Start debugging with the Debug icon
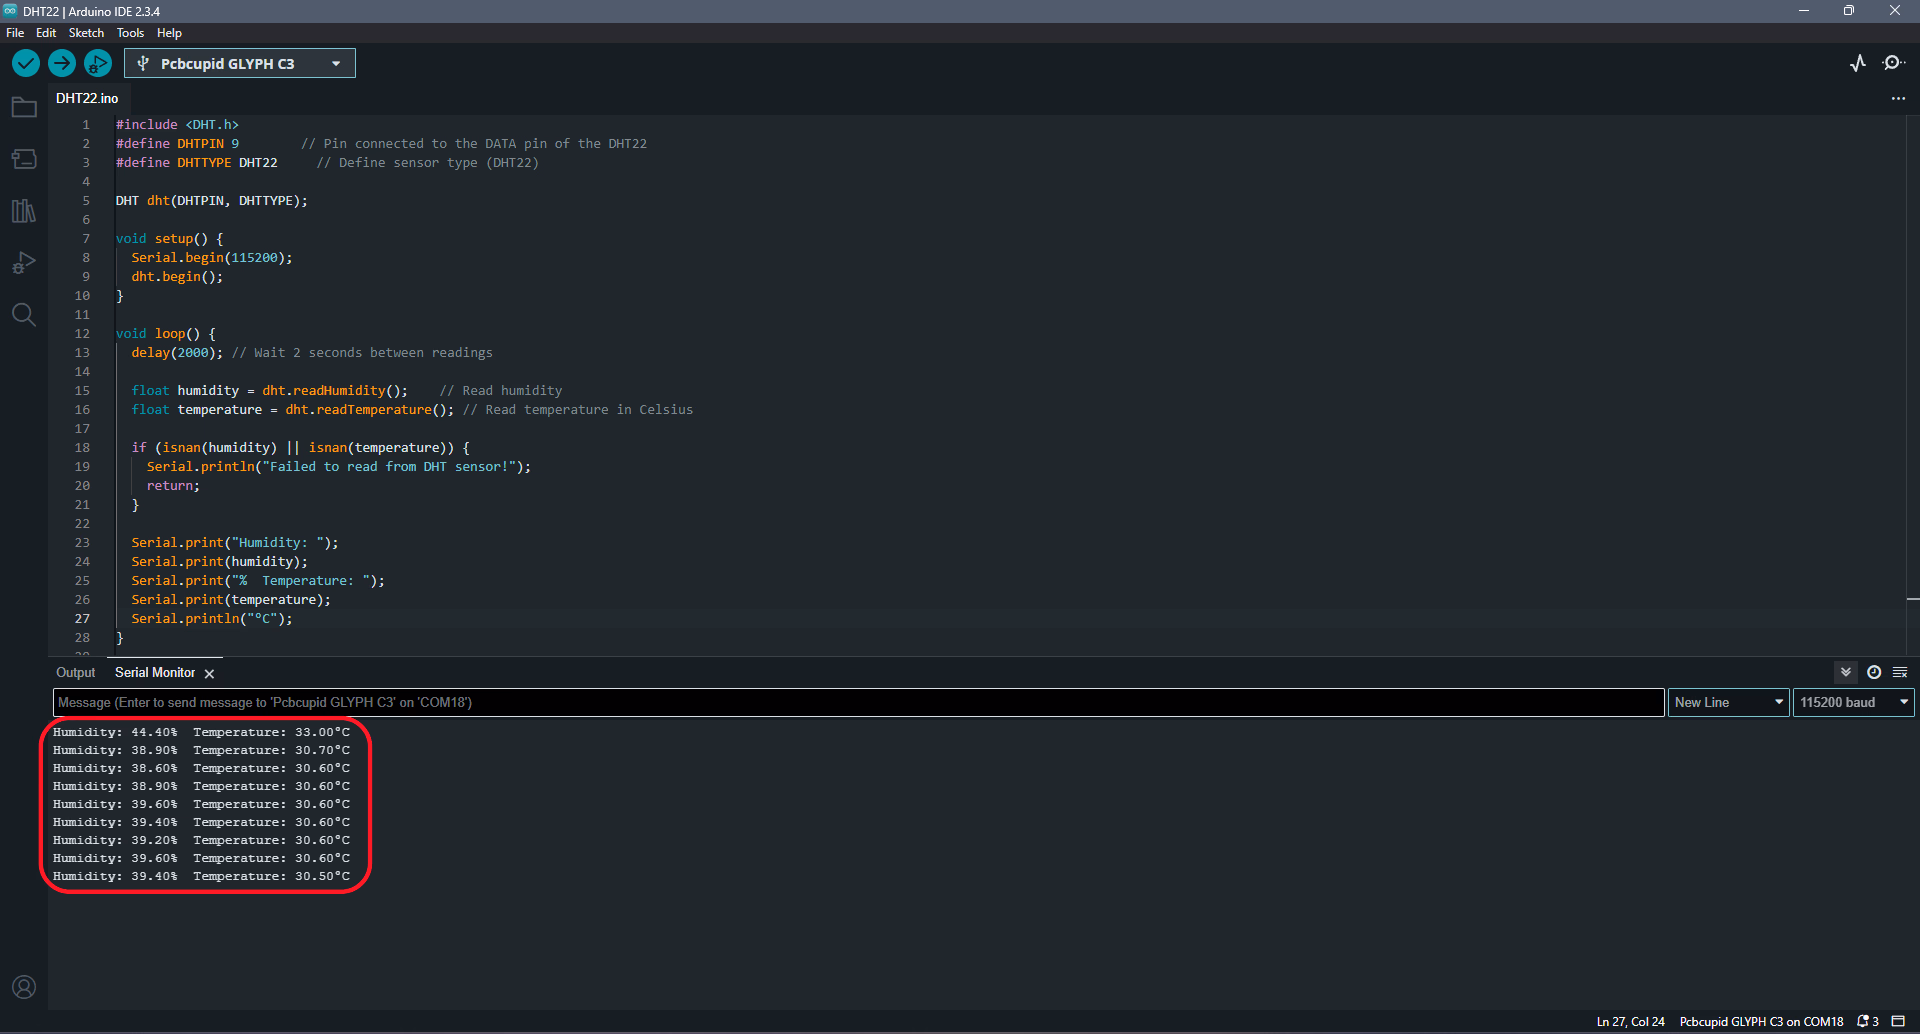The width and height of the screenshot is (1920, 1034). pyautogui.click(x=97, y=63)
